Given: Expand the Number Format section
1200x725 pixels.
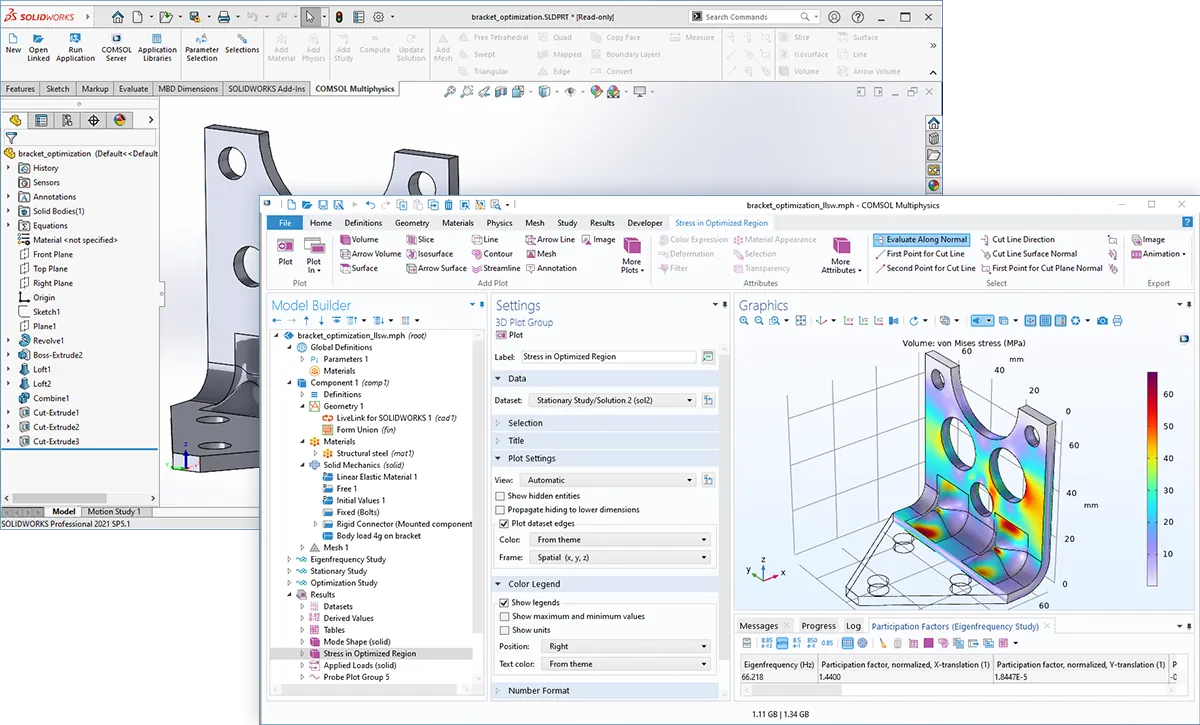Looking at the screenshot, I should point(538,691).
